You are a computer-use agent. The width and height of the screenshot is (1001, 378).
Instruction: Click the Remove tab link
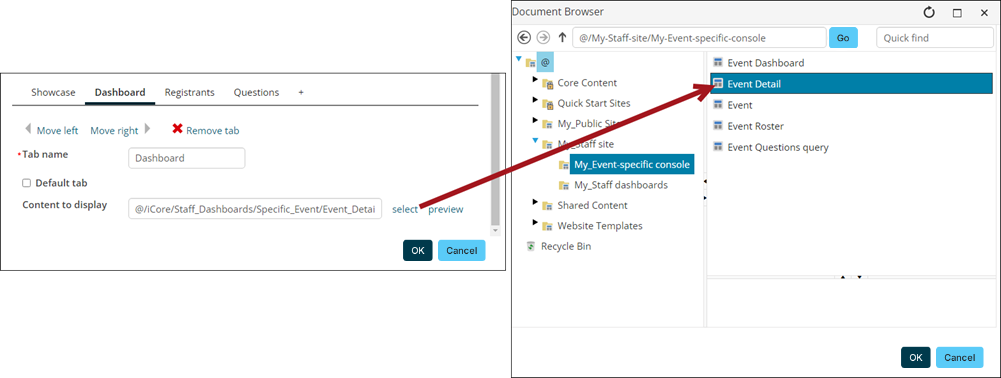(x=213, y=131)
